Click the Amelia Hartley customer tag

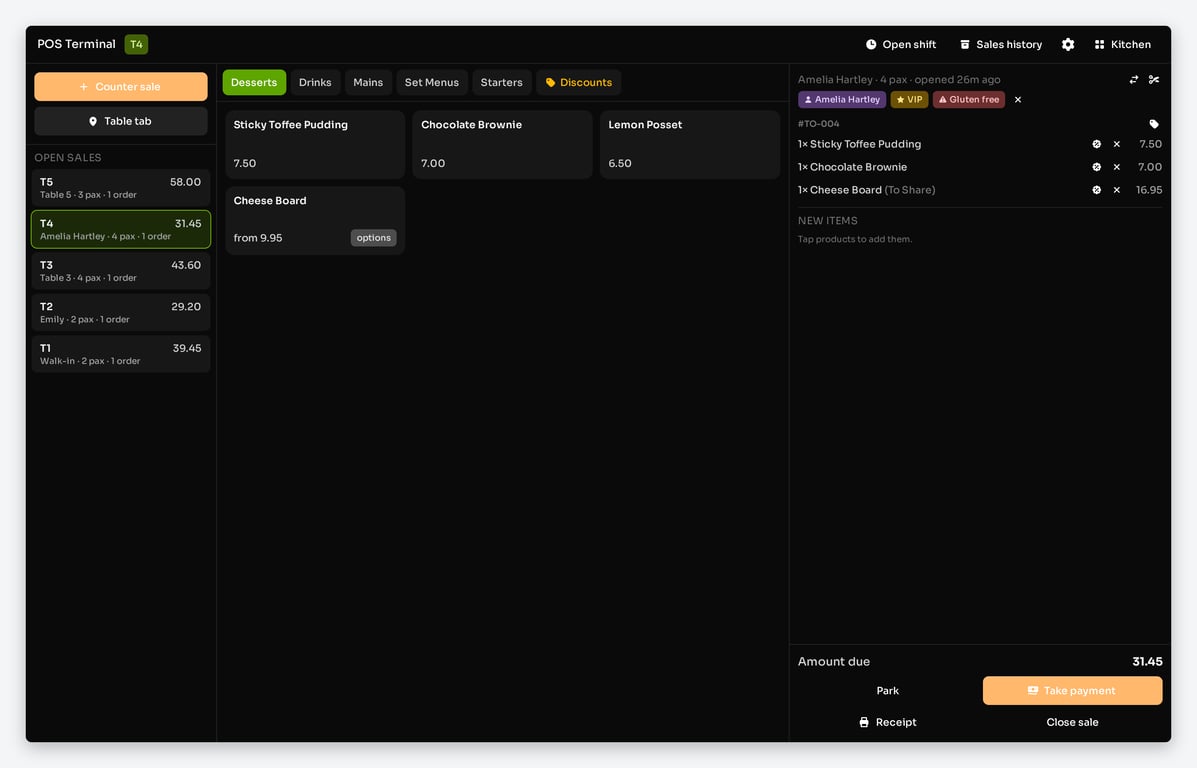coord(842,99)
